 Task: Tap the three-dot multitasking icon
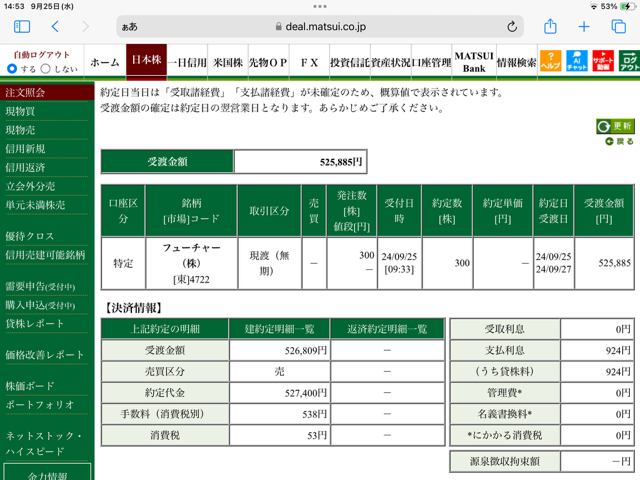pyautogui.click(x=320, y=6)
